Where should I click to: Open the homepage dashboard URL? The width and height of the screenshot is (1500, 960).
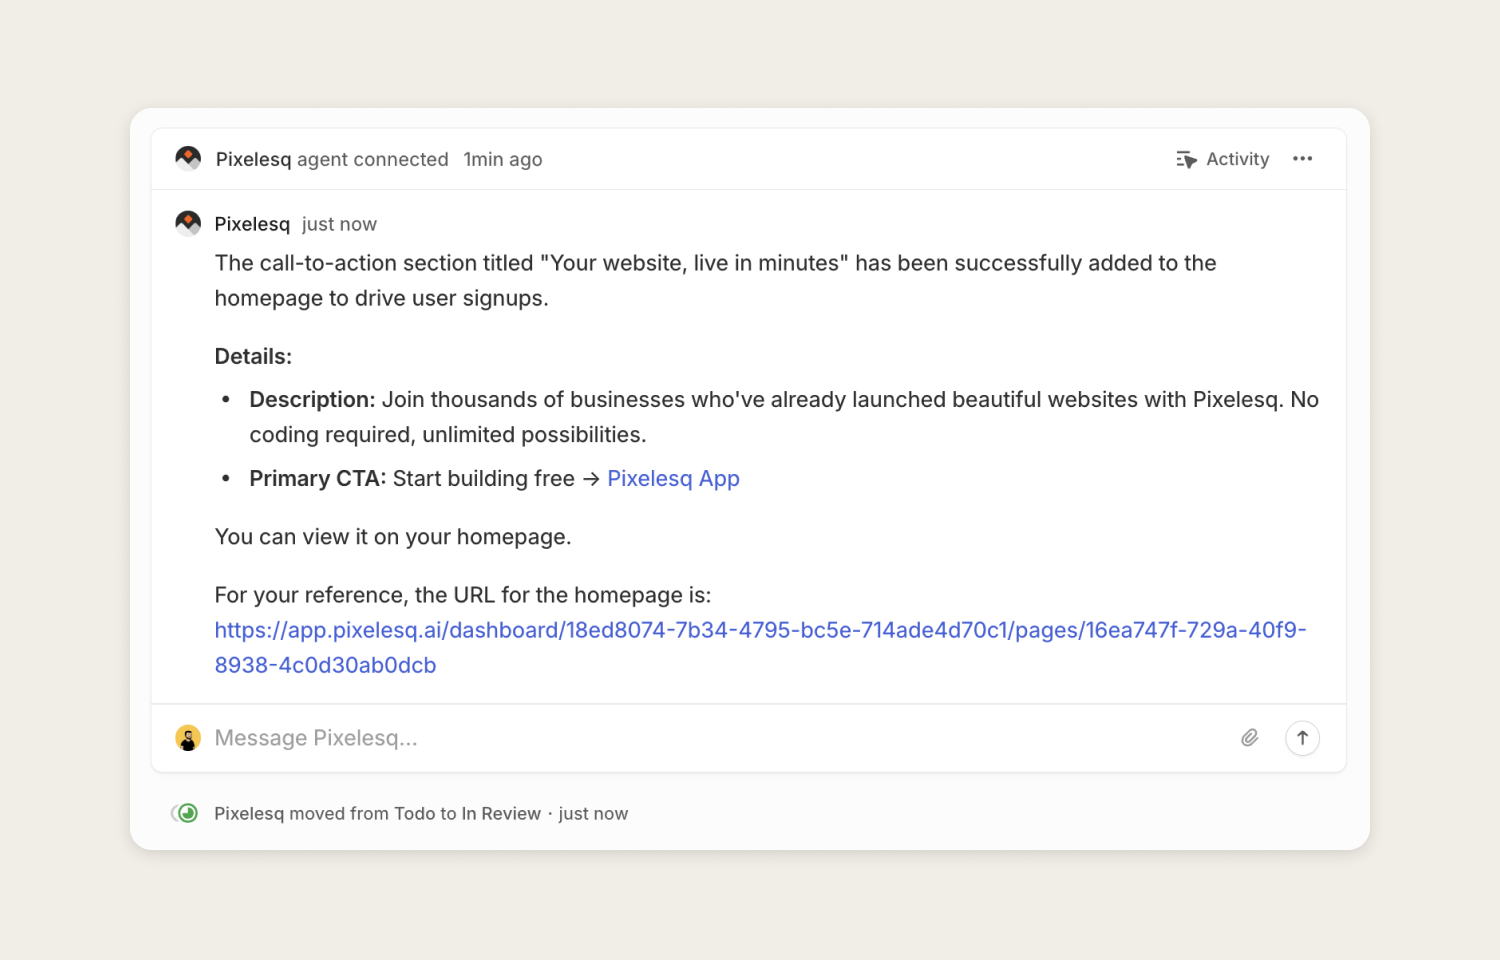click(760, 630)
